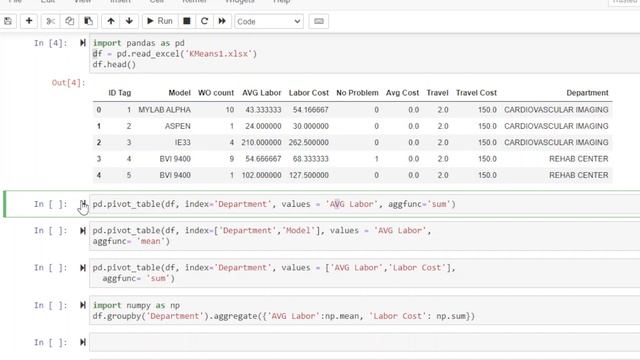Image resolution: width=640 pixels, height=360 pixels.
Task: Select the IE33 model cell
Action: (182, 142)
